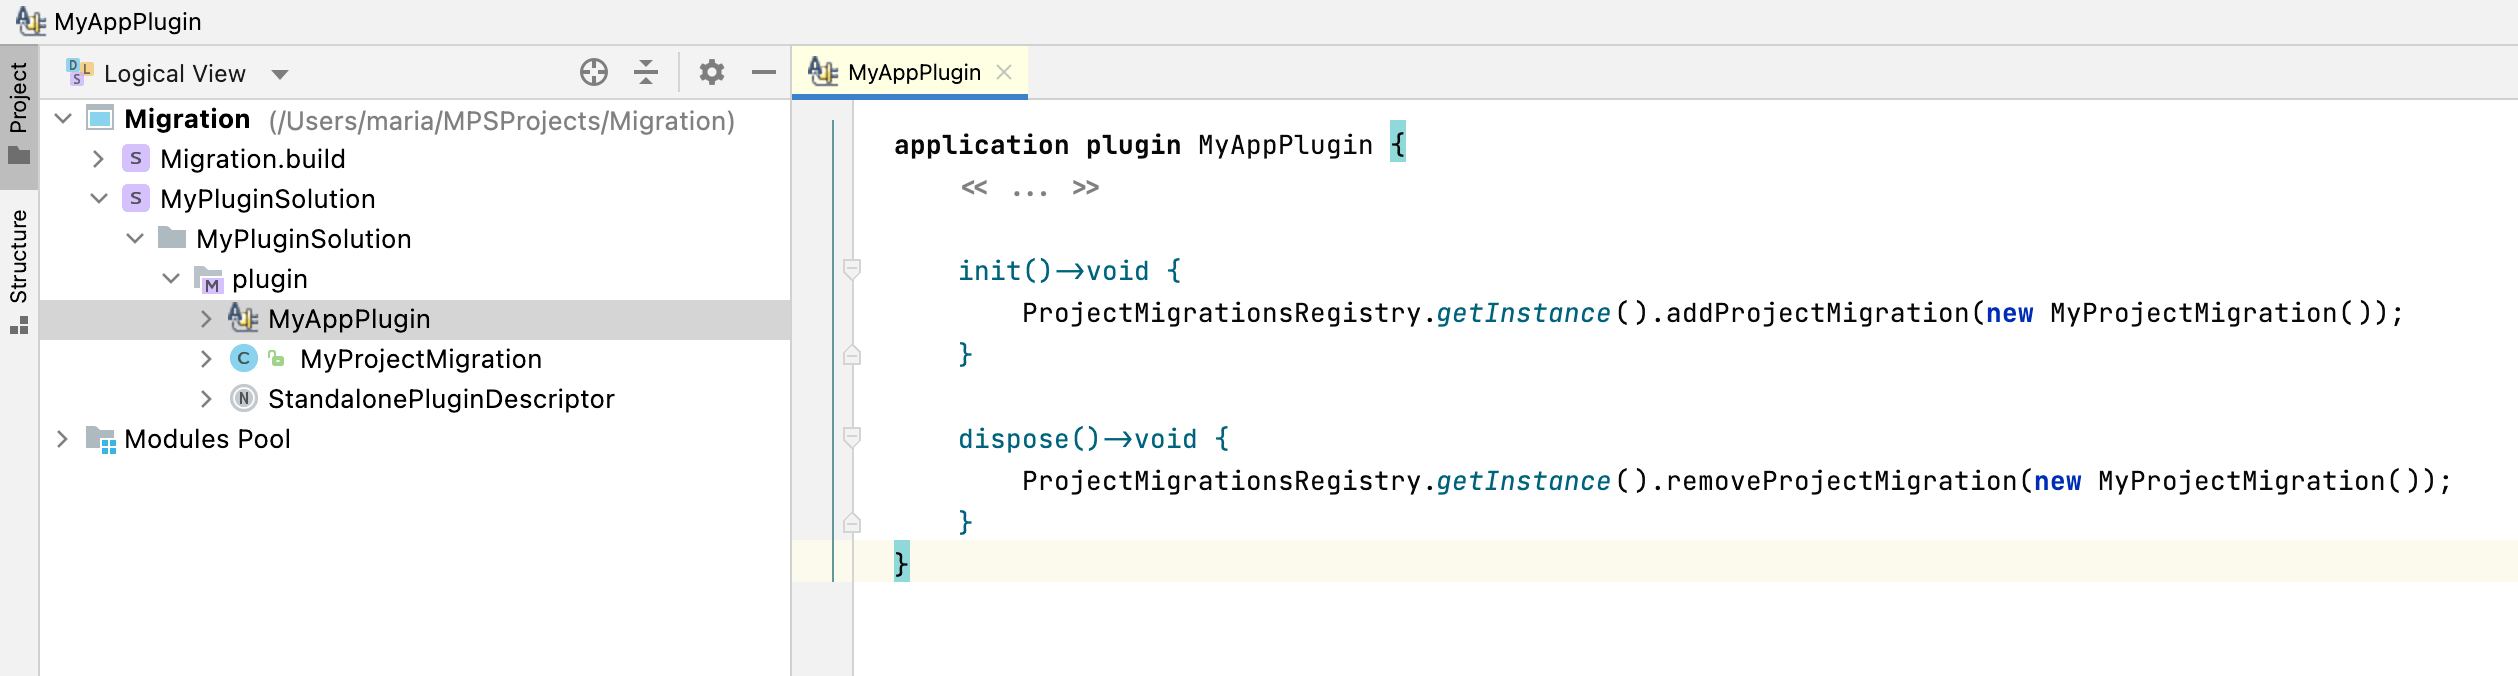Expand the Migration.build solution node
Image resolution: width=2518 pixels, height=676 pixels.
tap(98, 159)
